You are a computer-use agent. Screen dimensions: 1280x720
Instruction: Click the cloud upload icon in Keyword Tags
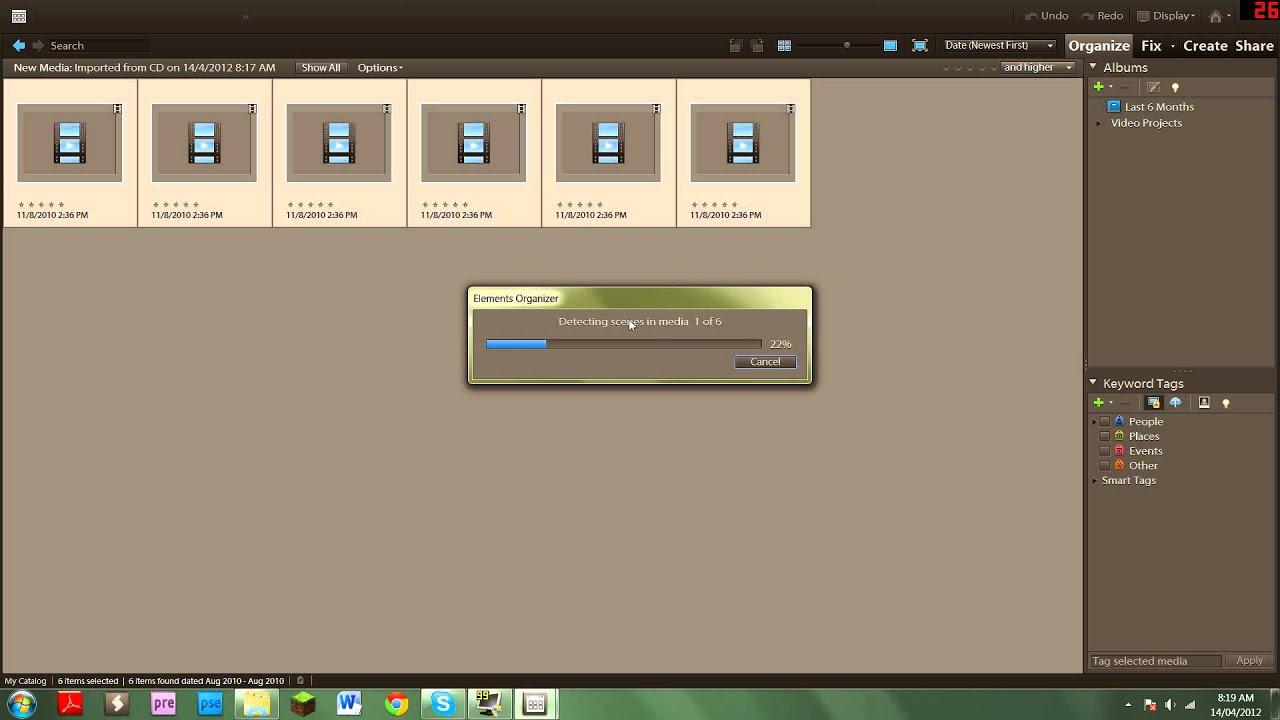(x=1175, y=403)
